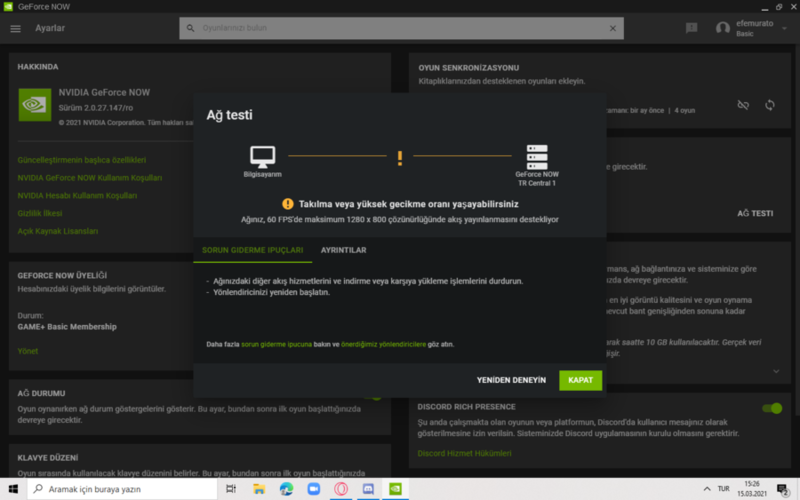The width and height of the screenshot is (800, 500).
Task: Open Açık Kaynak Lisansları link
Action: pyautogui.click(x=58, y=231)
